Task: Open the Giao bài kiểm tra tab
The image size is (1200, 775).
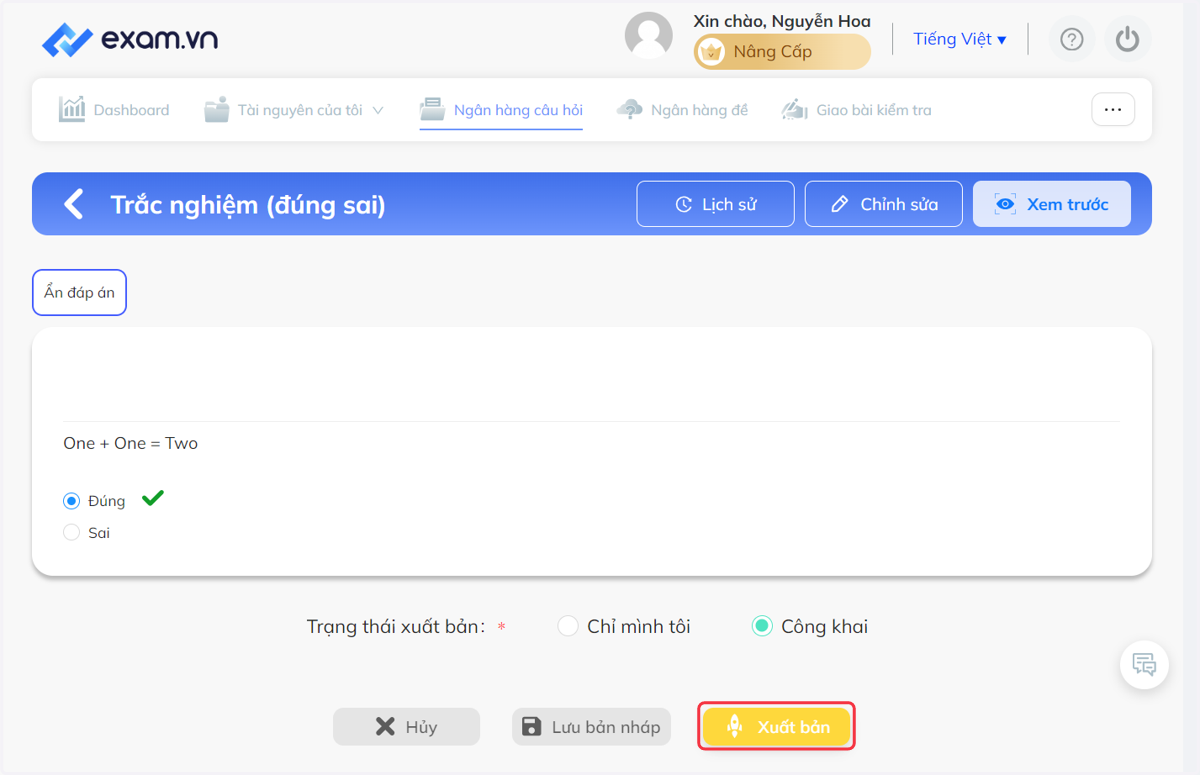Action: (x=856, y=110)
